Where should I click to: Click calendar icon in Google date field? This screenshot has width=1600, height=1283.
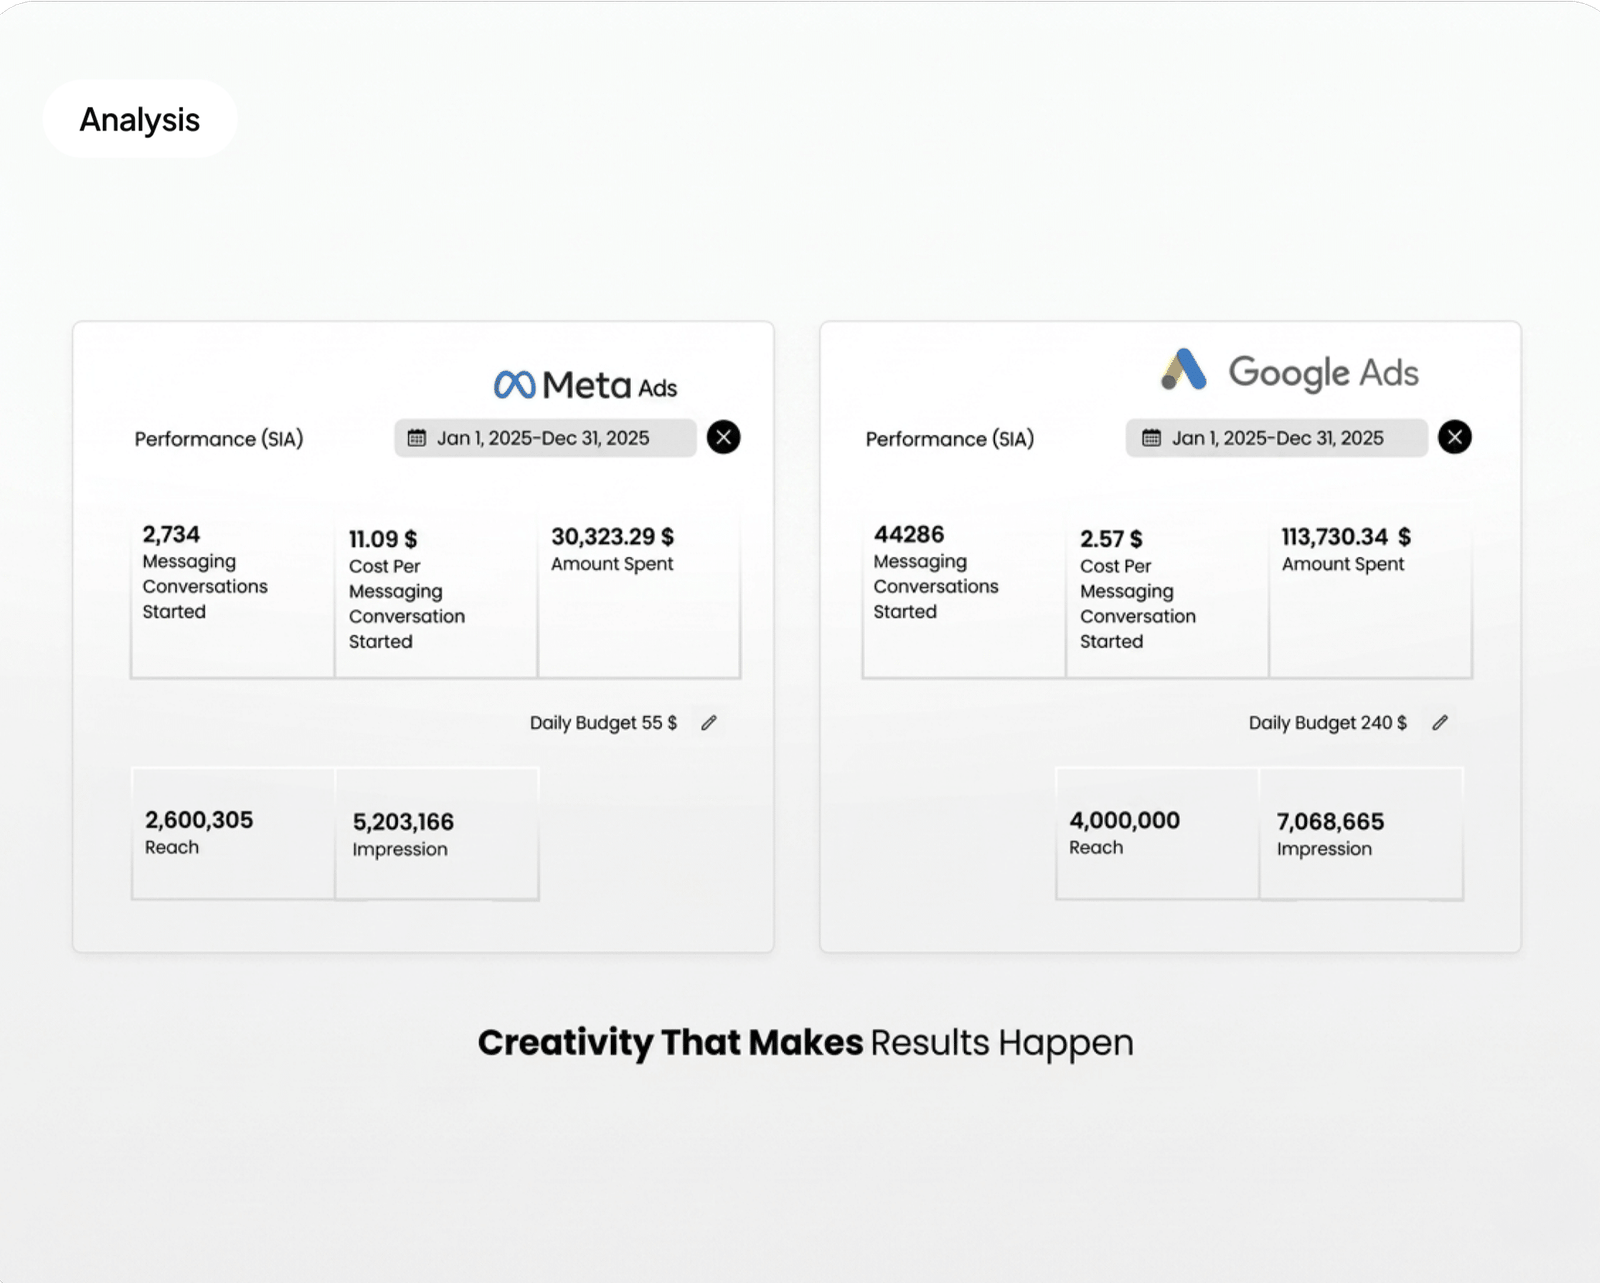[1152, 438]
